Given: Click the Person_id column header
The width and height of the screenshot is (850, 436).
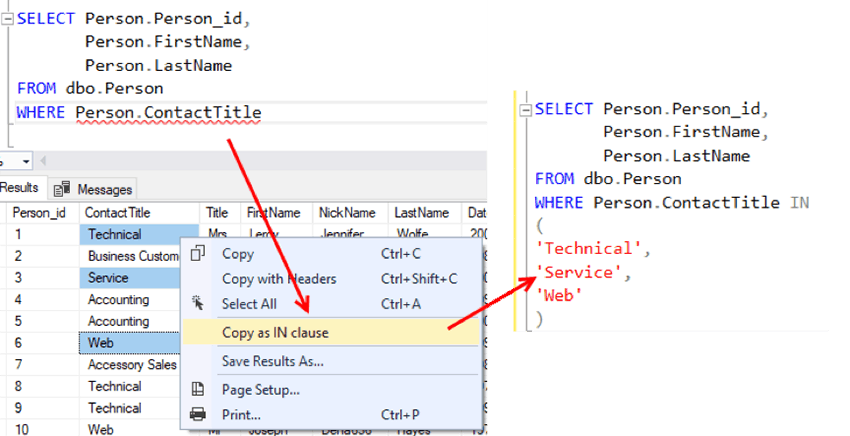Looking at the screenshot, I should 39,213.
